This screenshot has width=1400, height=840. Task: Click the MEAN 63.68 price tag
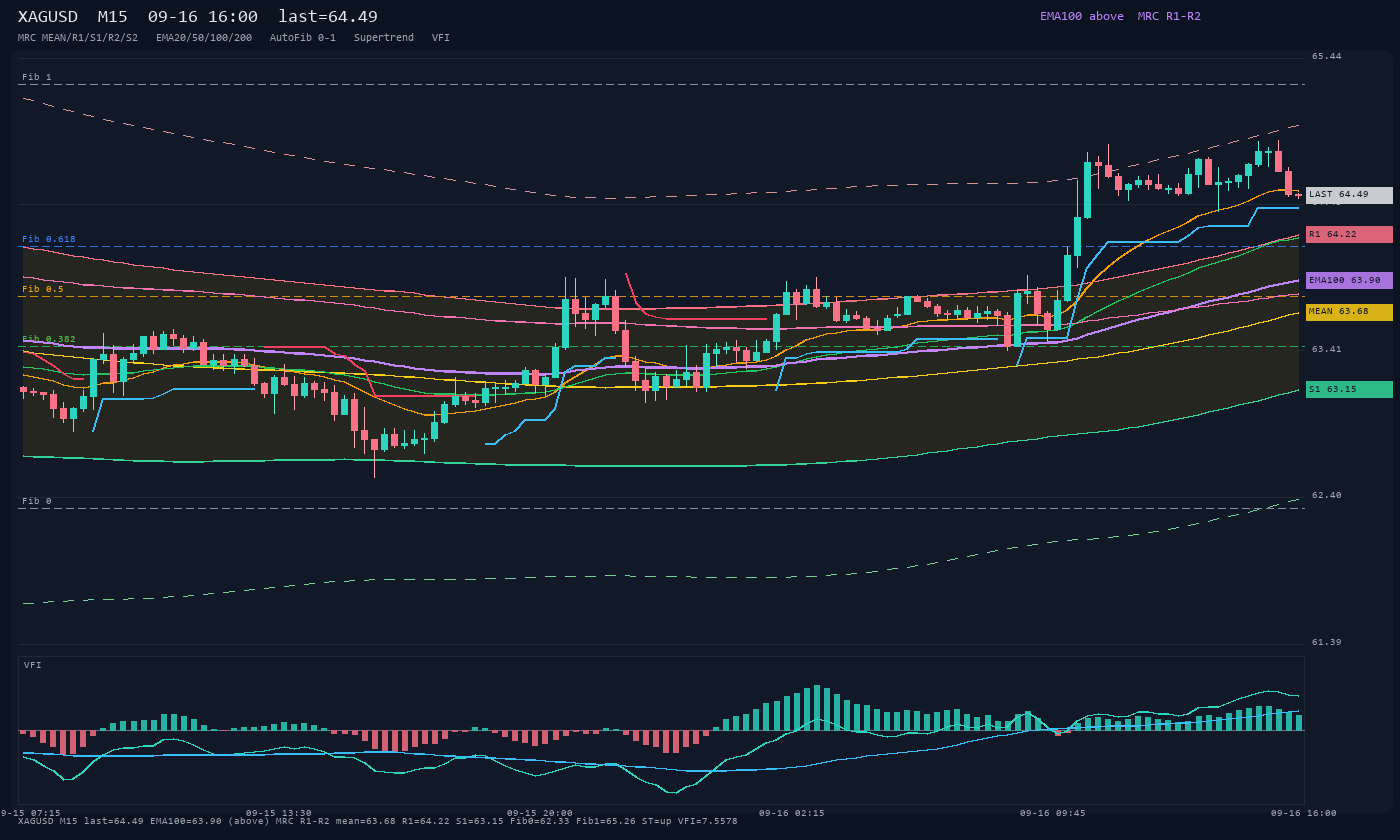tap(1349, 312)
